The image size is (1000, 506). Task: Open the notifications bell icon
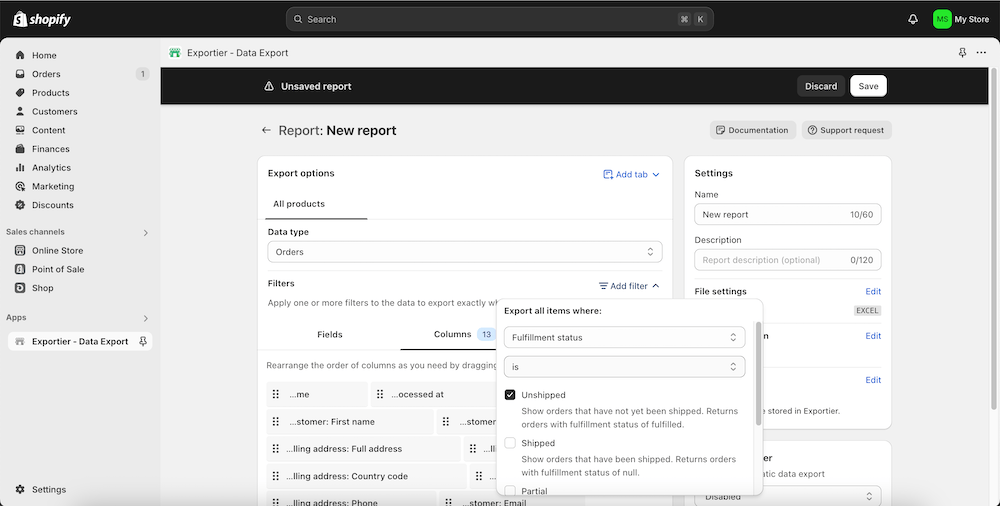(x=913, y=19)
